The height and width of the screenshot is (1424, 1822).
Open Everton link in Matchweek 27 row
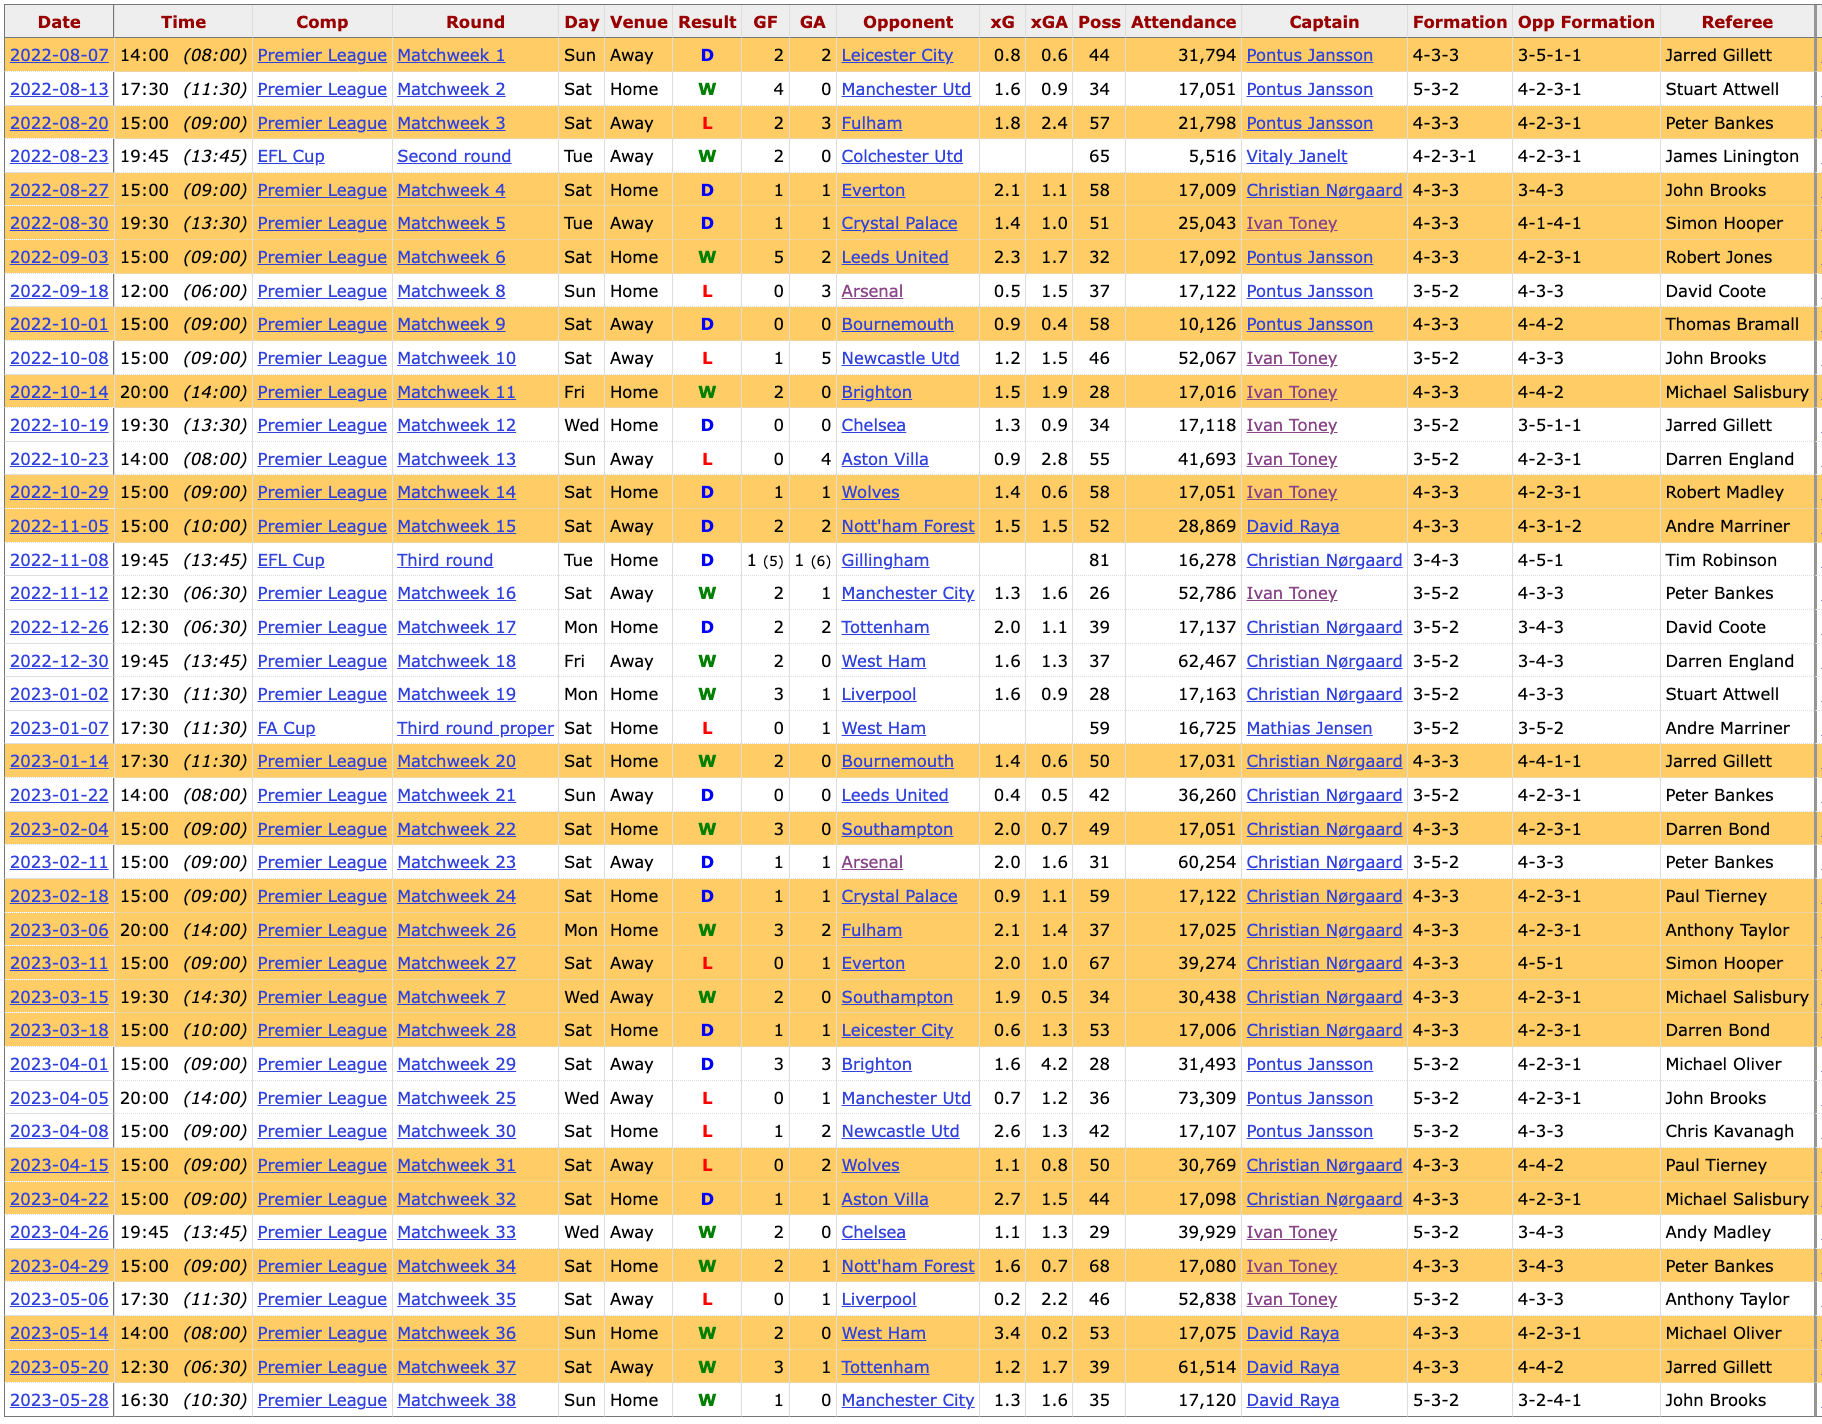point(873,963)
